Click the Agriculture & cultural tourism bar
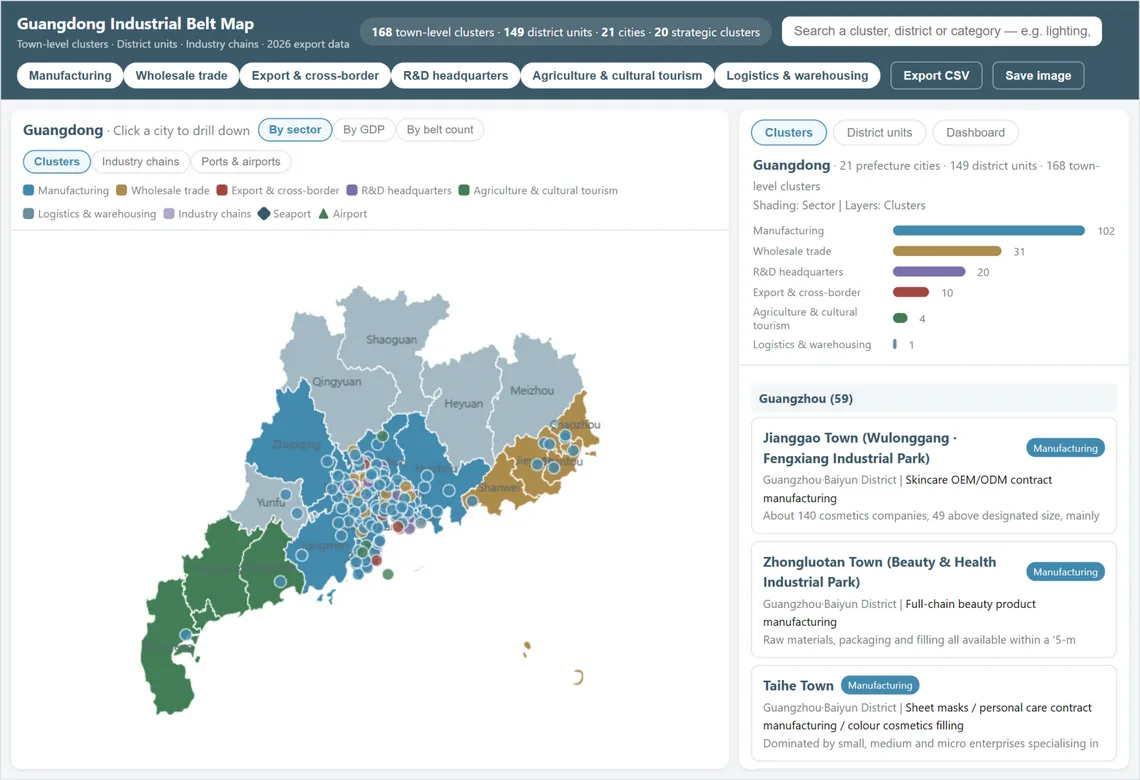 tap(900, 318)
